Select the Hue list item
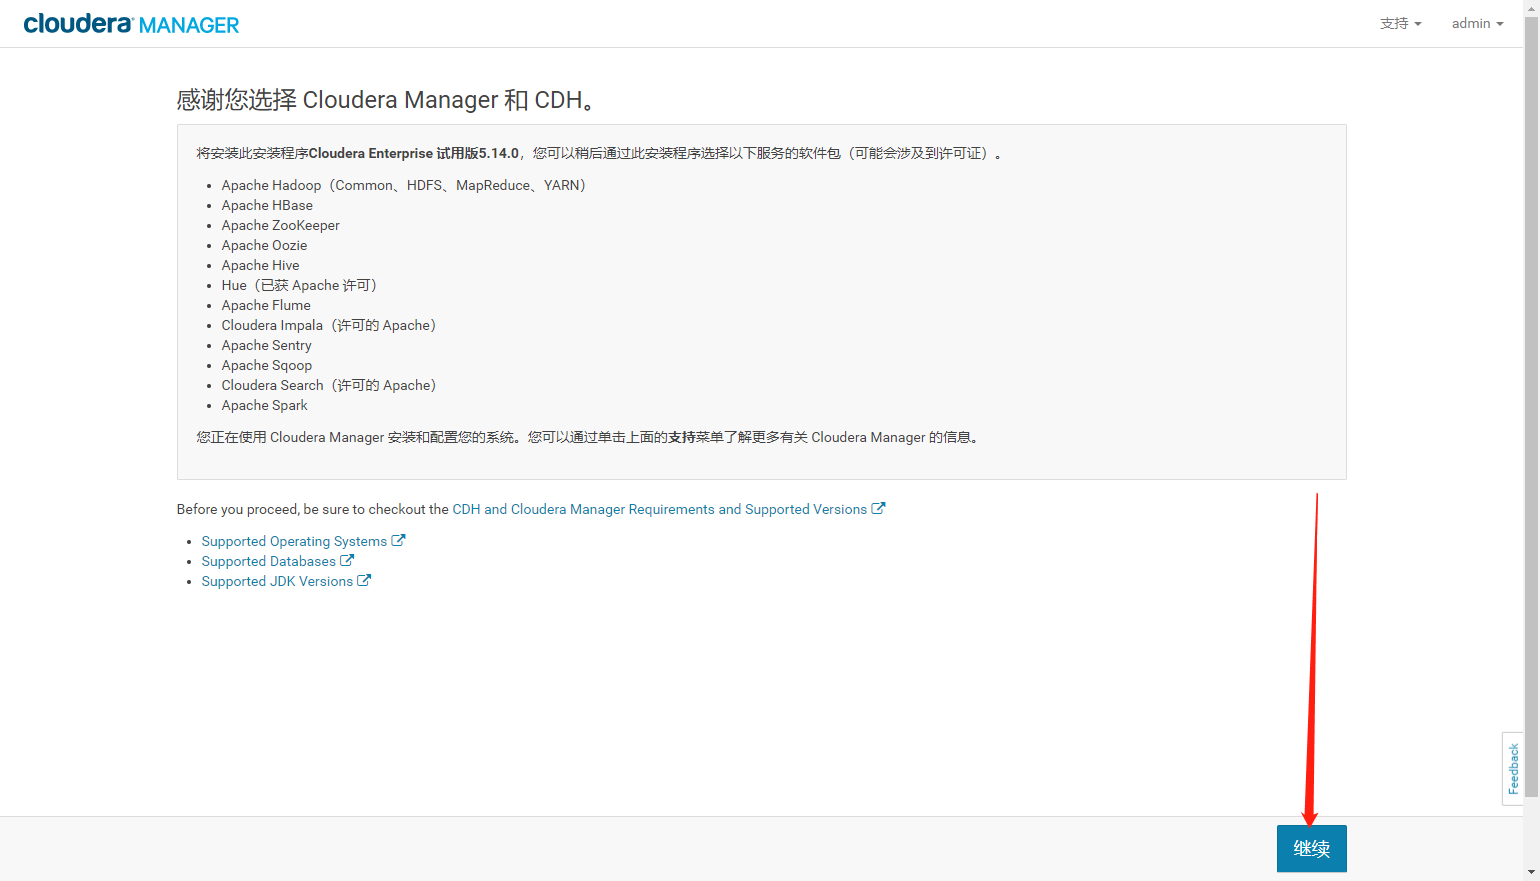The width and height of the screenshot is (1540, 881). pos(299,285)
